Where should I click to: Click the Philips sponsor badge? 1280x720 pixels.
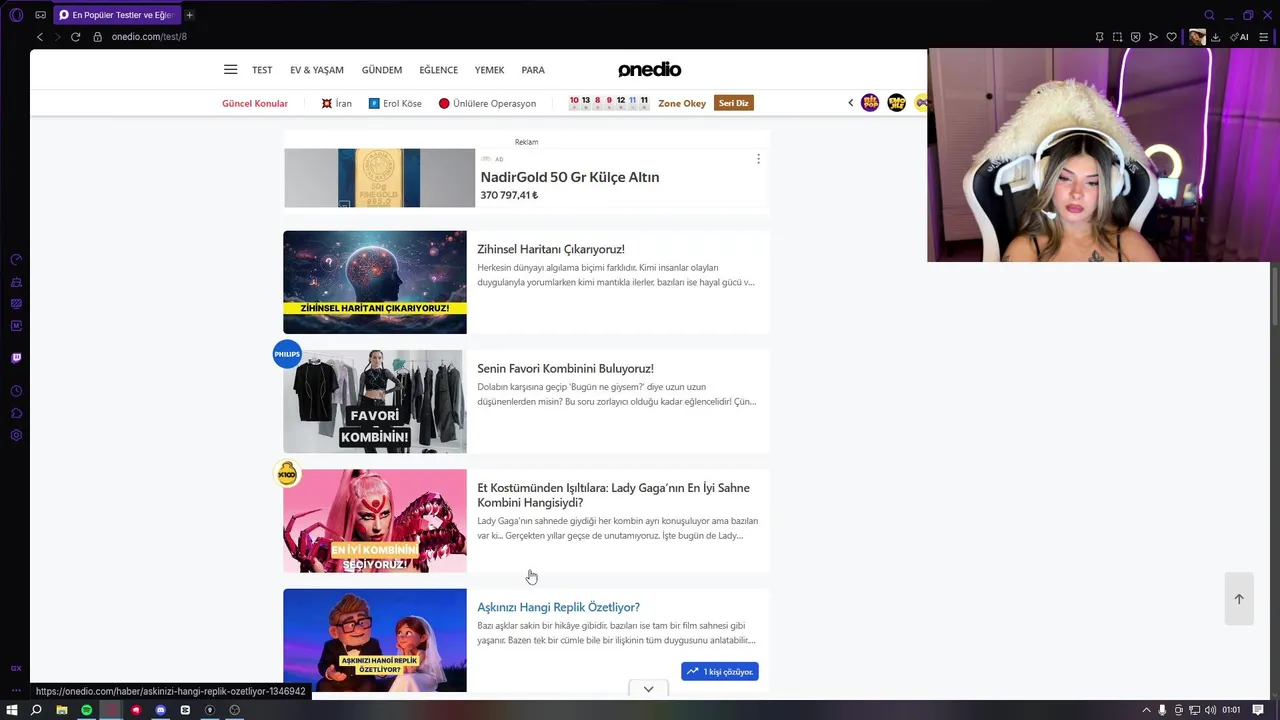[x=287, y=354]
